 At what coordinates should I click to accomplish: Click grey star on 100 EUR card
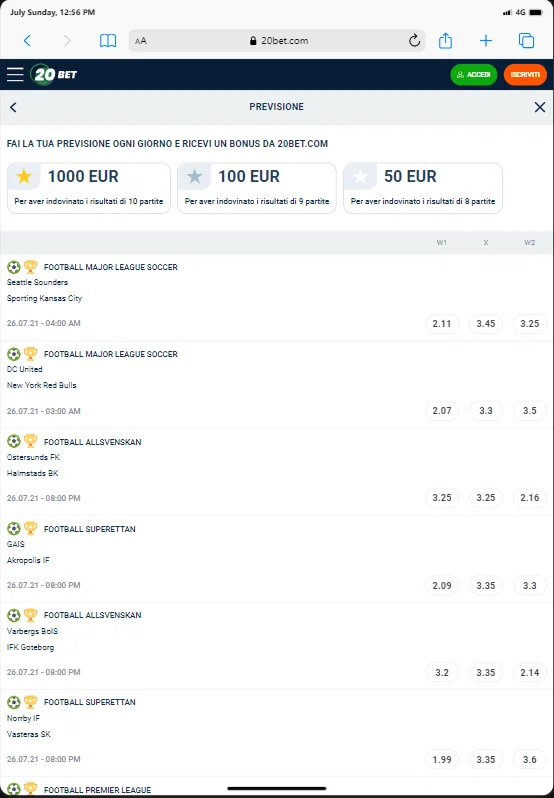click(x=194, y=177)
